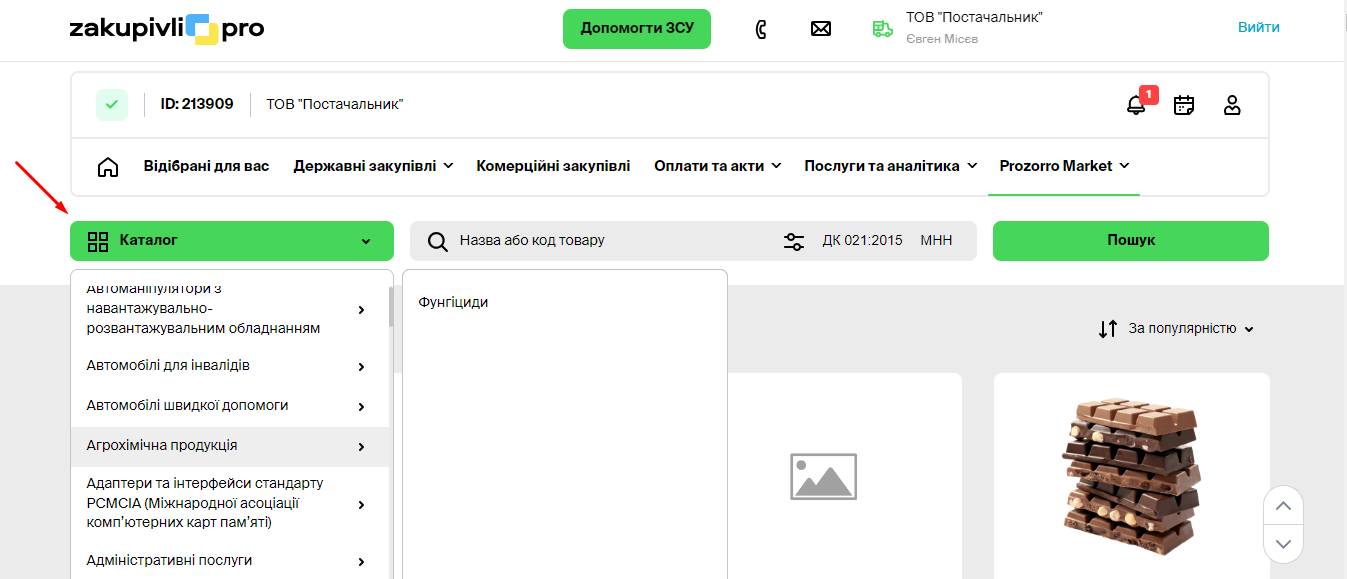This screenshot has height=579, width=1347.
Task: Open the Державні закупівлі dropdown menu
Action: point(373,166)
